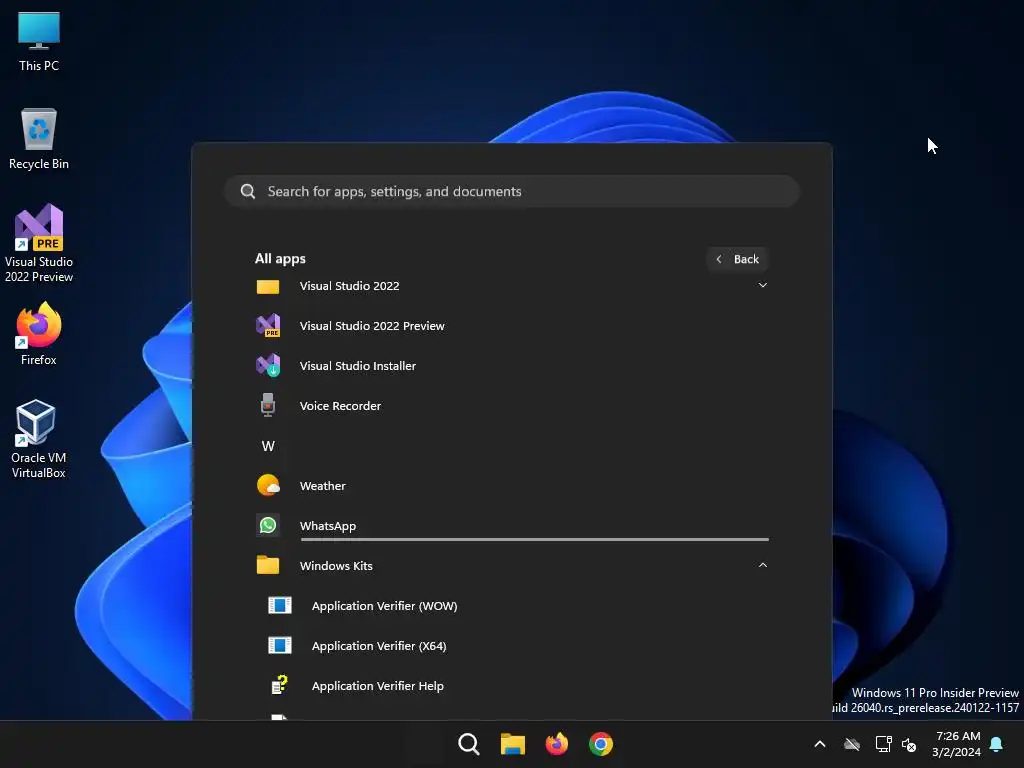Click the Windows Kits folder icon
Screen dimensions: 1024x768
pyautogui.click(x=268, y=566)
